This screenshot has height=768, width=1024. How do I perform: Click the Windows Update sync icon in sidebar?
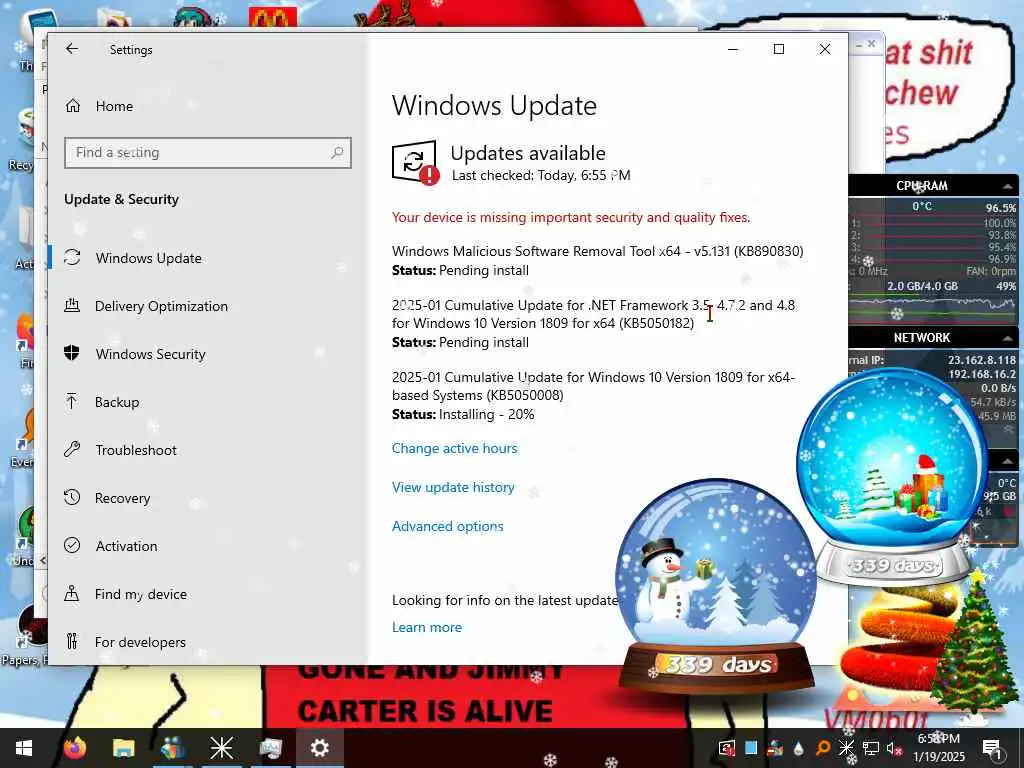pos(72,258)
